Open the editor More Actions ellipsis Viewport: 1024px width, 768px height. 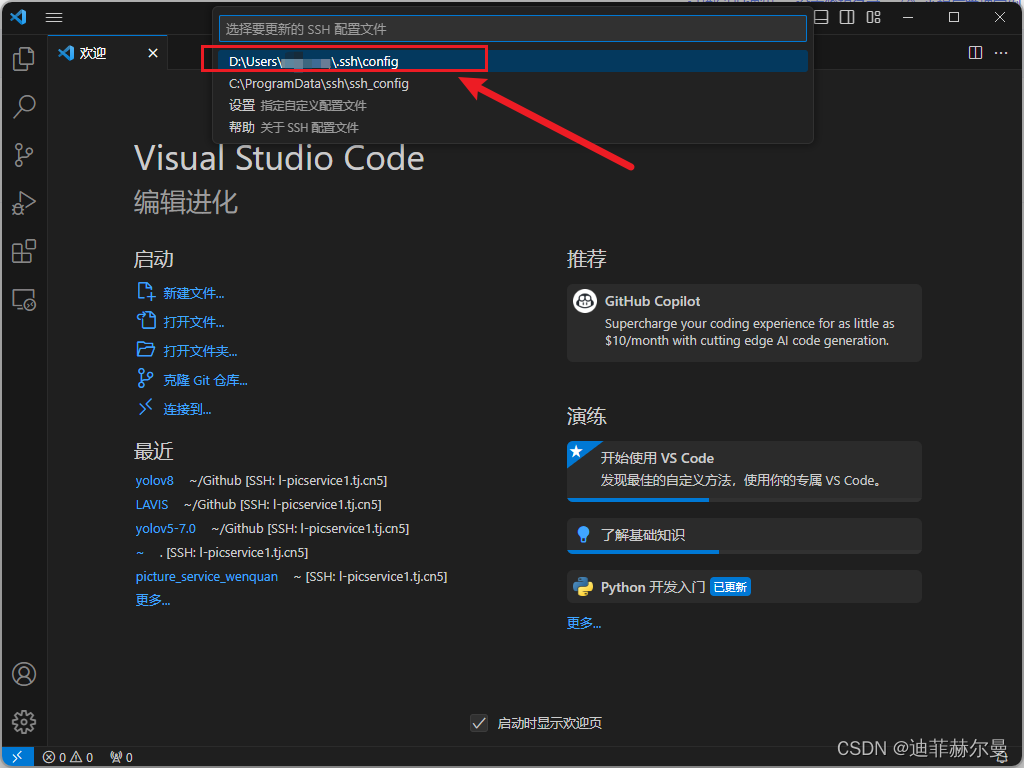point(1001,53)
